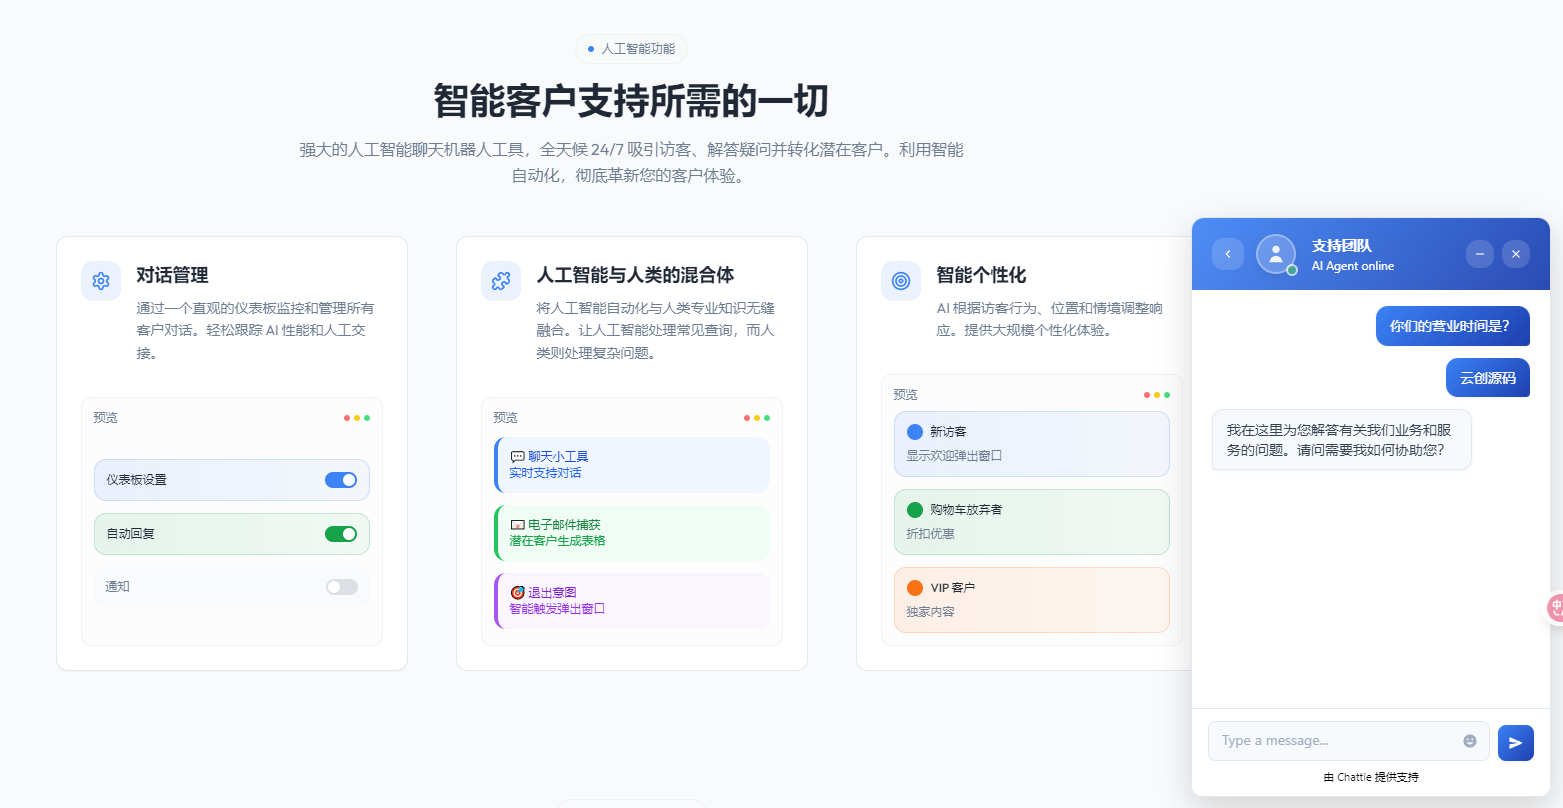The width and height of the screenshot is (1563, 808).
Task: Click the 独家内容 text
Action: tap(930, 612)
